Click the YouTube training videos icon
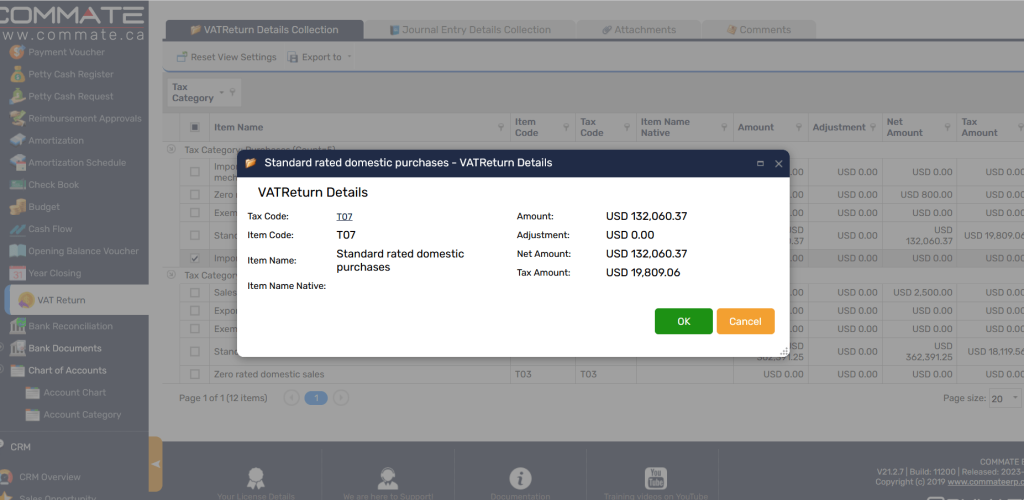This screenshot has height=500, width=1024. click(655, 478)
